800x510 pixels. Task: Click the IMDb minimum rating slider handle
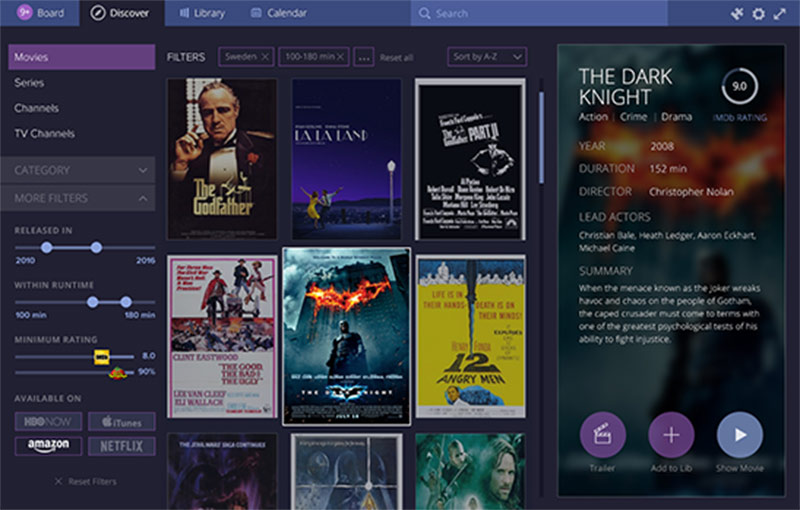[101, 356]
